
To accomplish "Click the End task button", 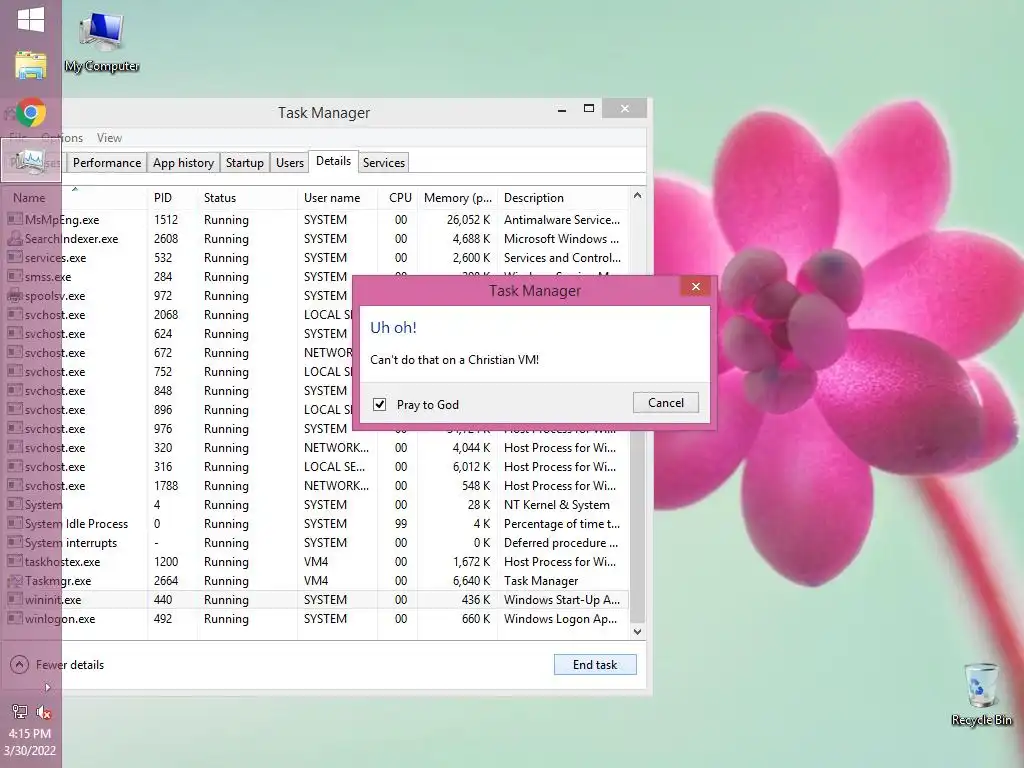I will [595, 665].
